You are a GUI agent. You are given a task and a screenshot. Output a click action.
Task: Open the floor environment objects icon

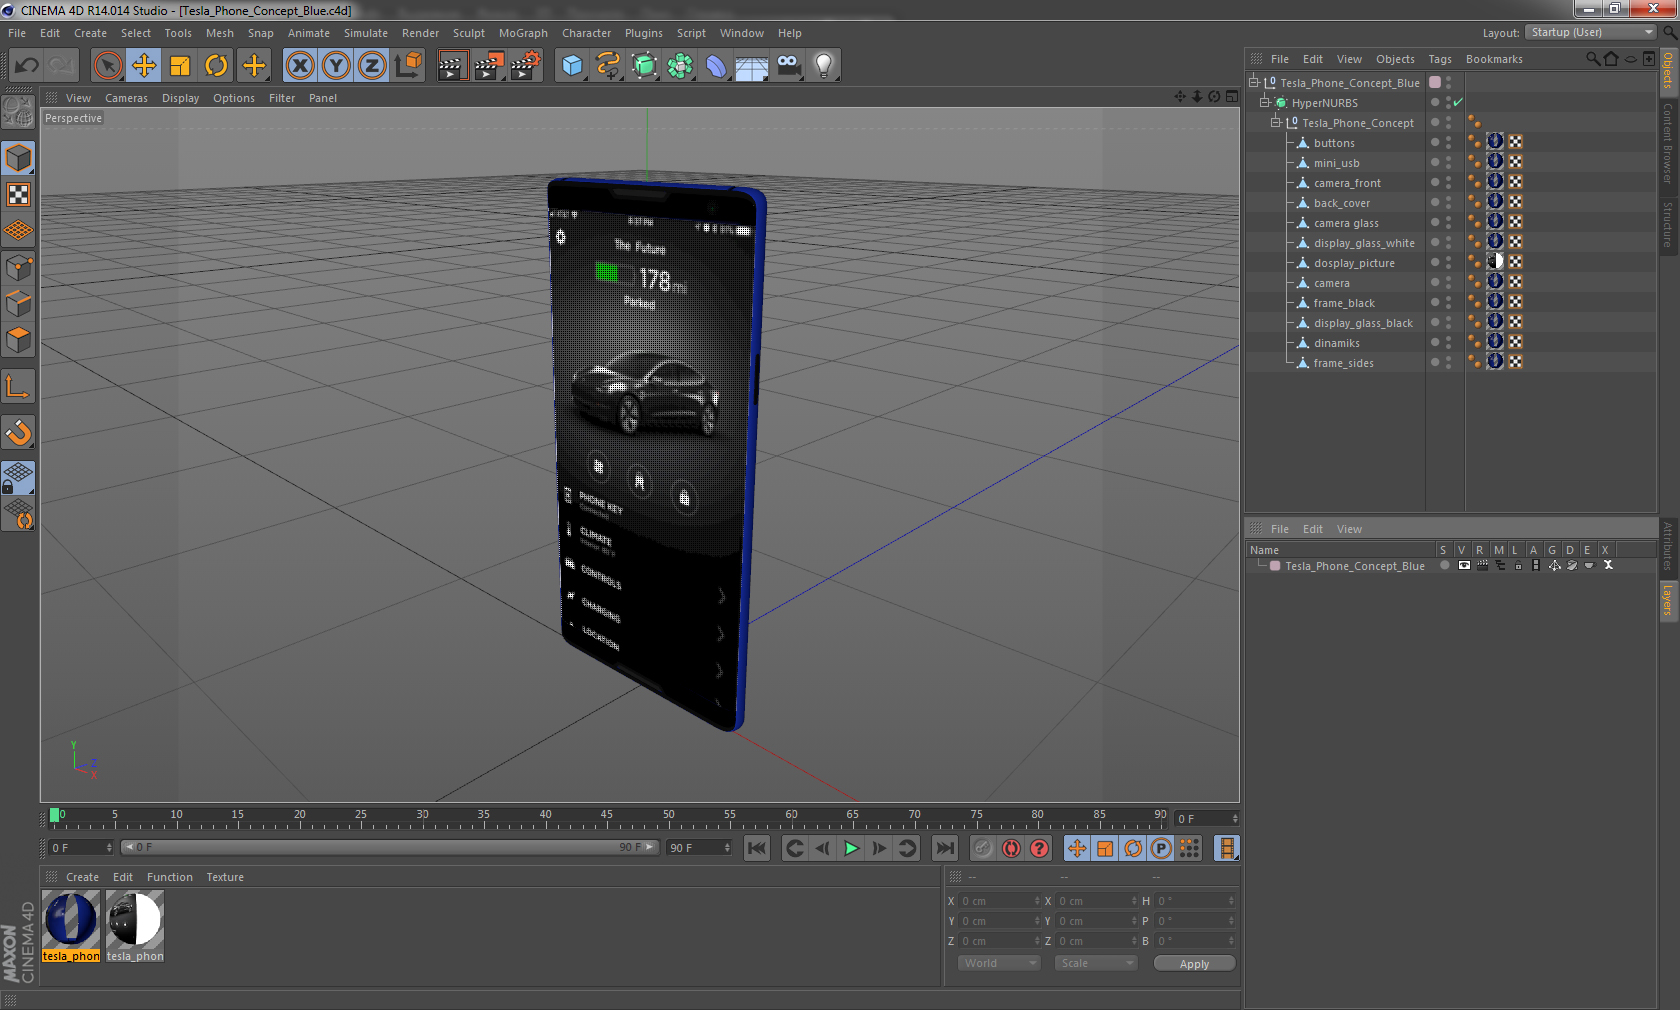tap(752, 66)
